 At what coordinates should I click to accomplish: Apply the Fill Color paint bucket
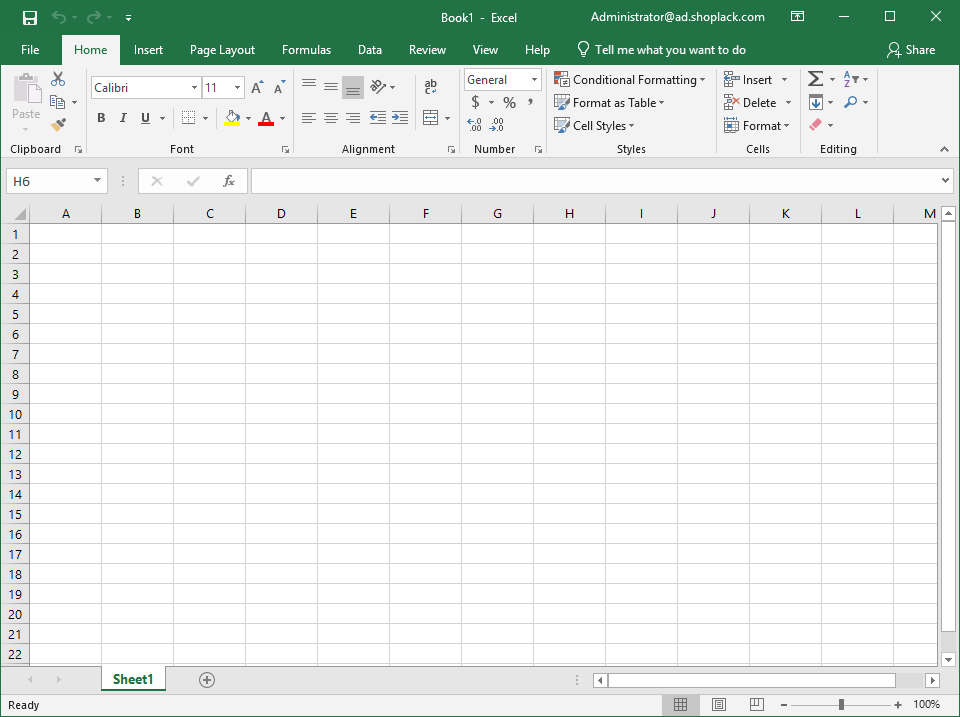[232, 118]
